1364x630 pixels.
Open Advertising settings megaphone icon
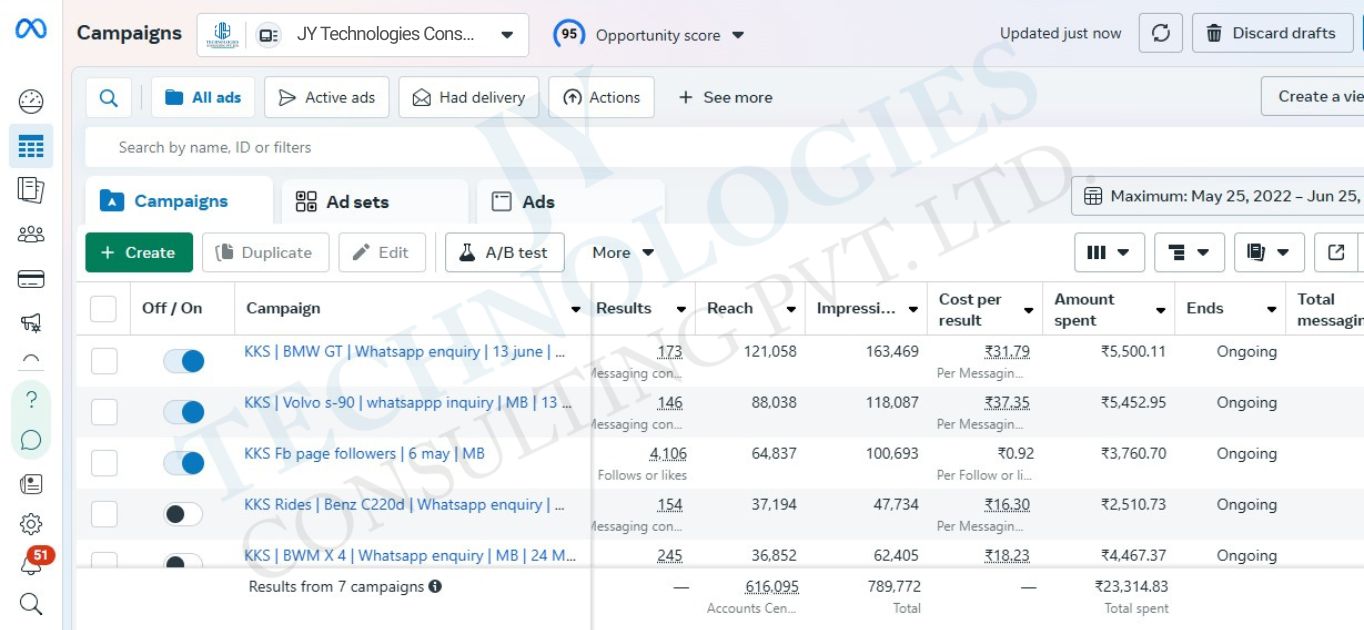point(31,322)
